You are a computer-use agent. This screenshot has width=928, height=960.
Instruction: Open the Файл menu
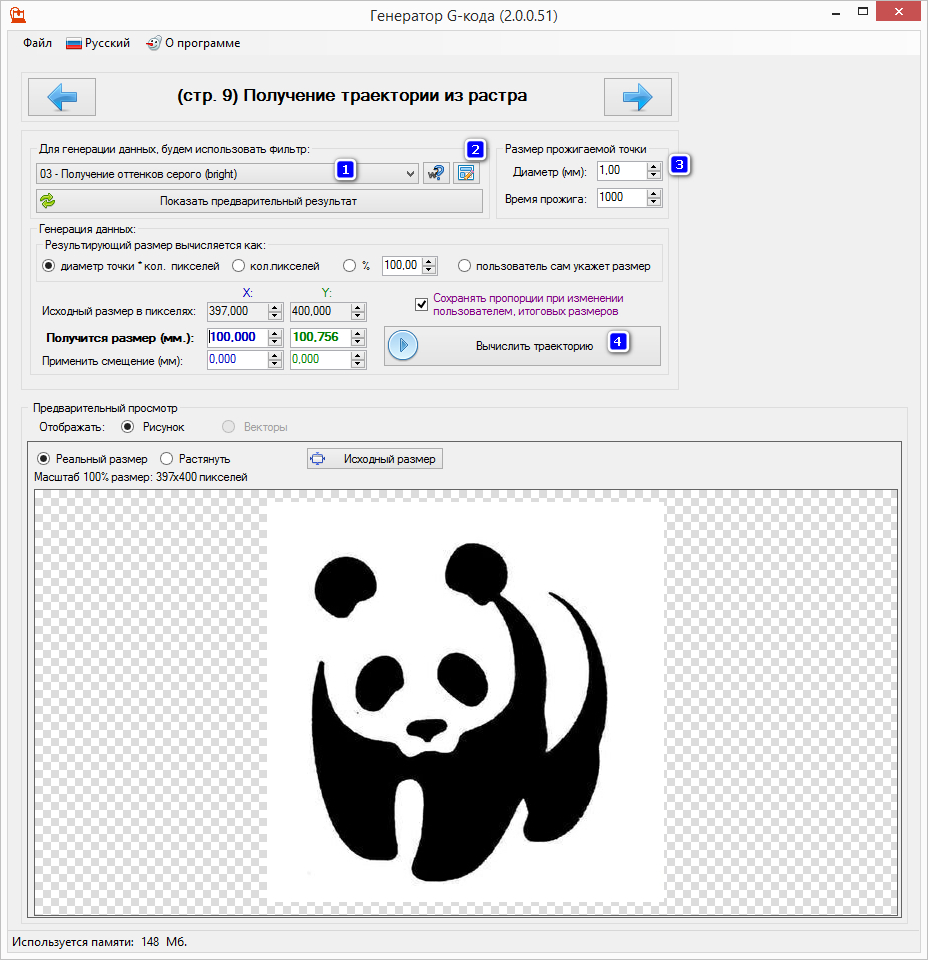pyautogui.click(x=37, y=43)
